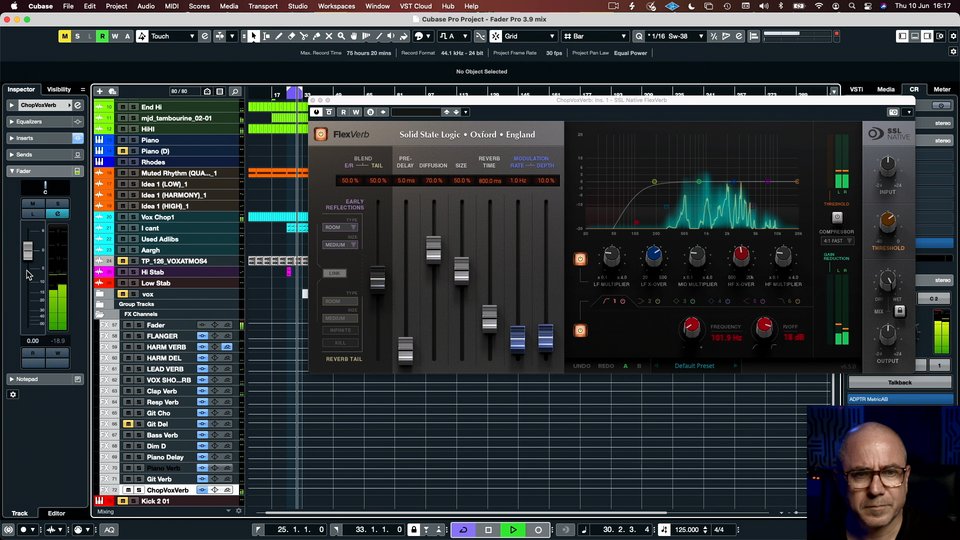Viewport: 960px width, 540px height.
Task: Select the Object Selection arrow tool
Action: (x=253, y=36)
